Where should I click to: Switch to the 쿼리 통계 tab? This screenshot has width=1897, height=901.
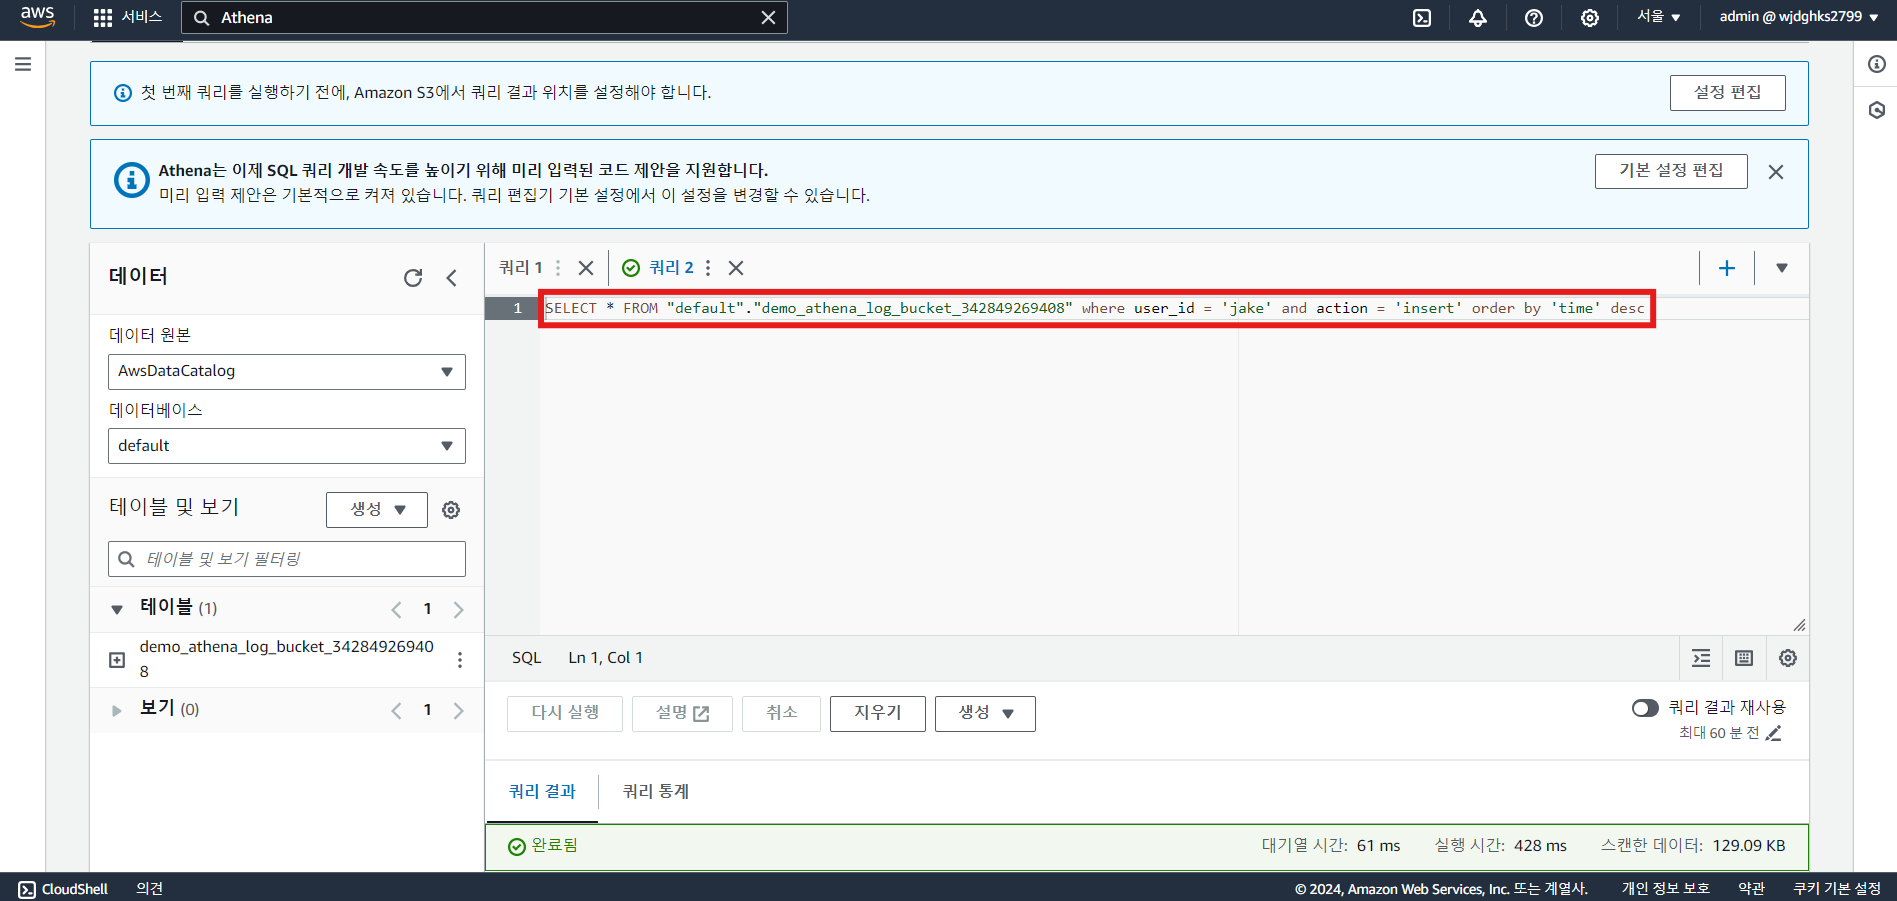656,791
